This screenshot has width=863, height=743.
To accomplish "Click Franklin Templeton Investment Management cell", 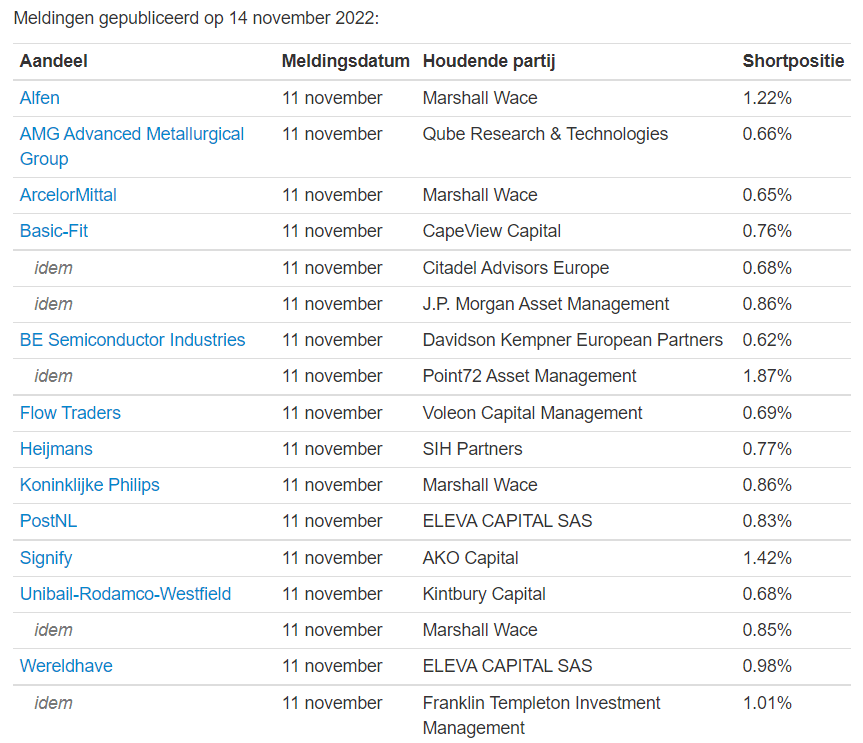I will (542, 715).
